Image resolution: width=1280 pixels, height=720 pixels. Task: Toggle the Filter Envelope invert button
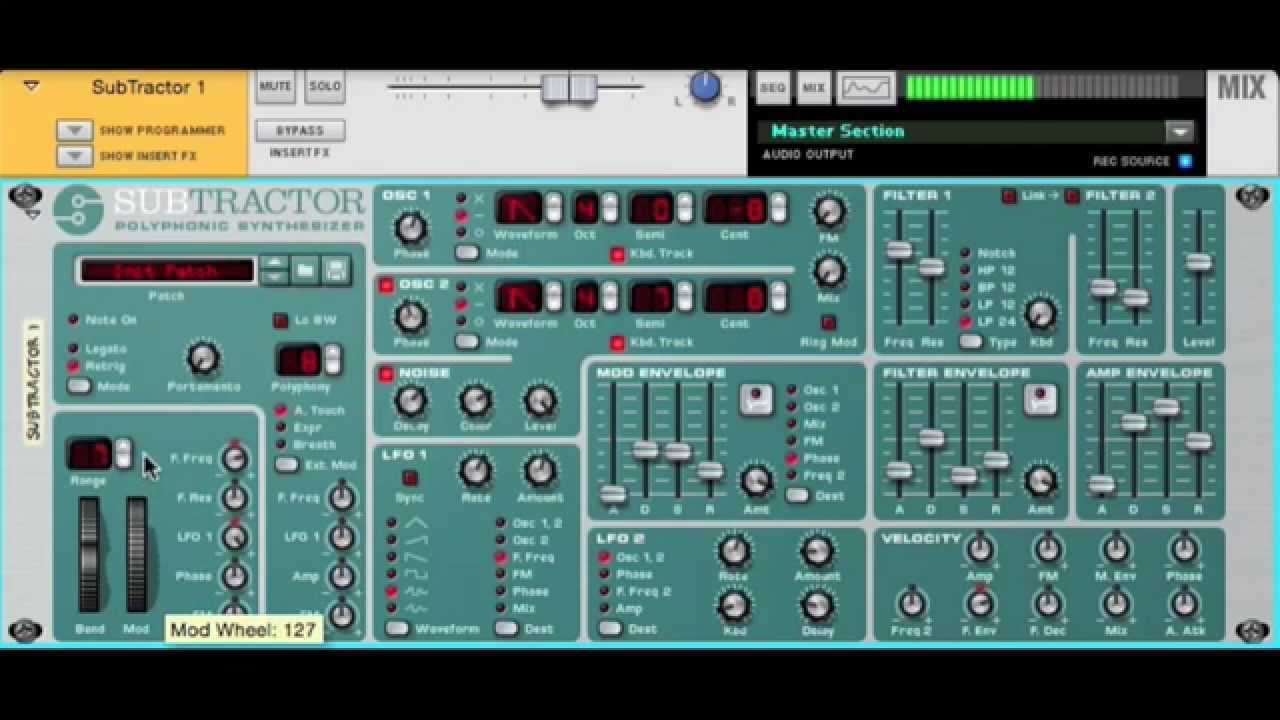coord(1041,400)
